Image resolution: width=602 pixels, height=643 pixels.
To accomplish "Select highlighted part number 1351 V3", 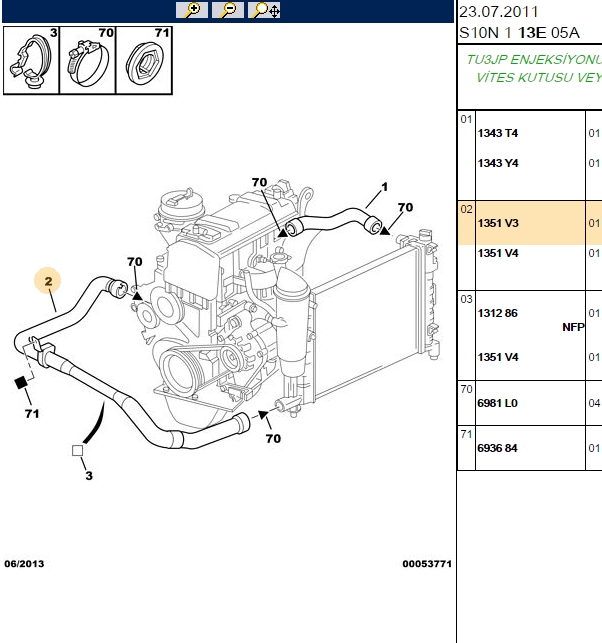I will pyautogui.click(x=497, y=223).
